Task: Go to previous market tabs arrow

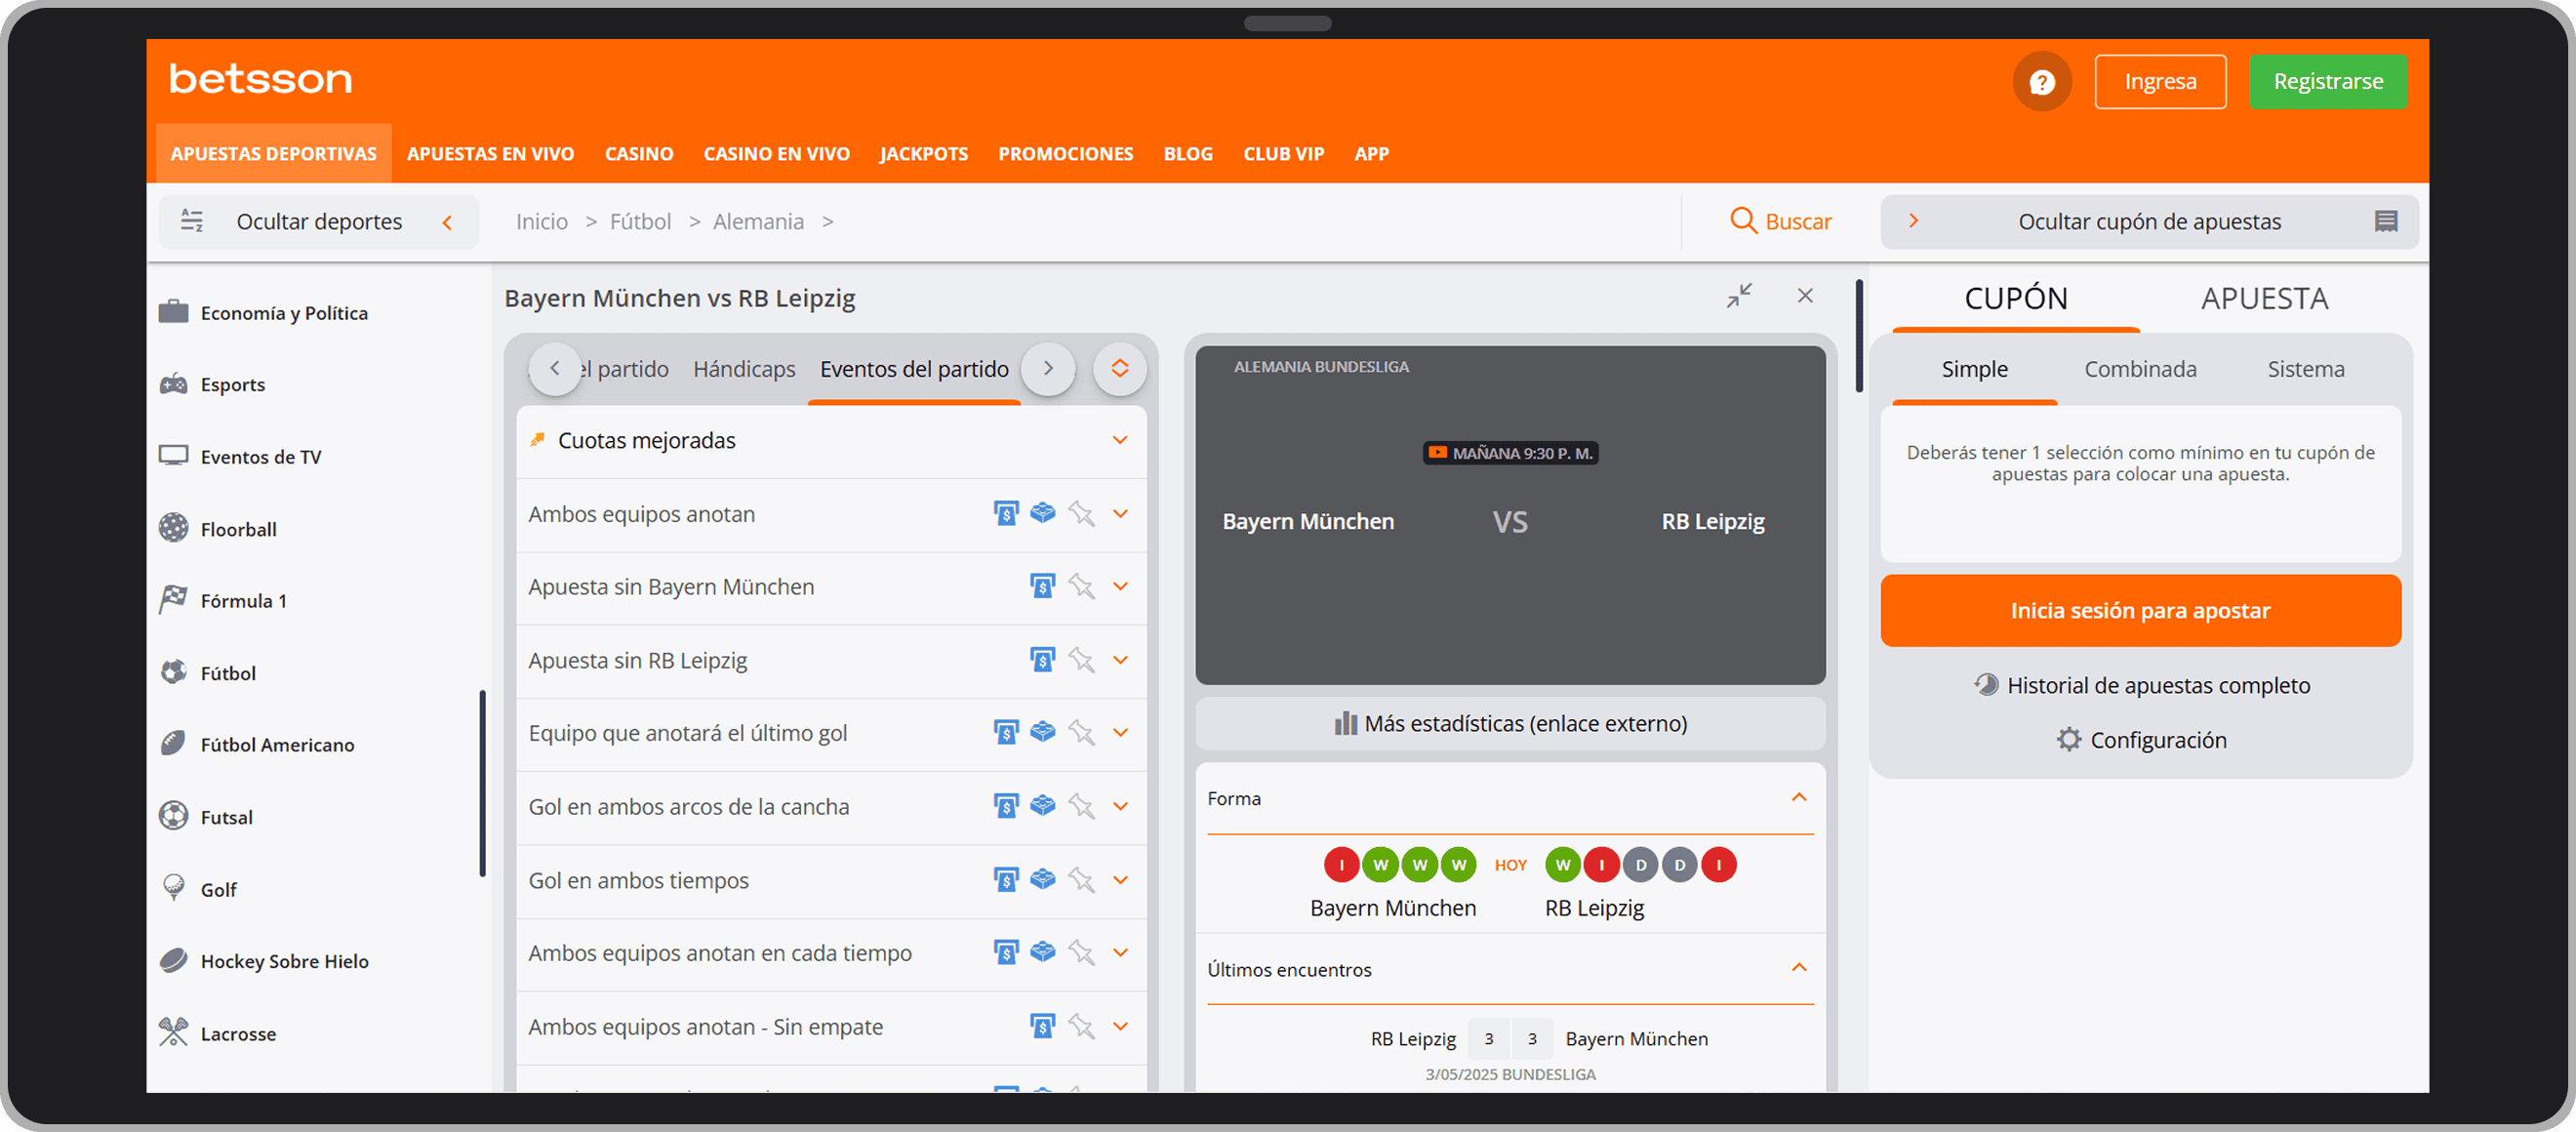Action: [x=554, y=368]
